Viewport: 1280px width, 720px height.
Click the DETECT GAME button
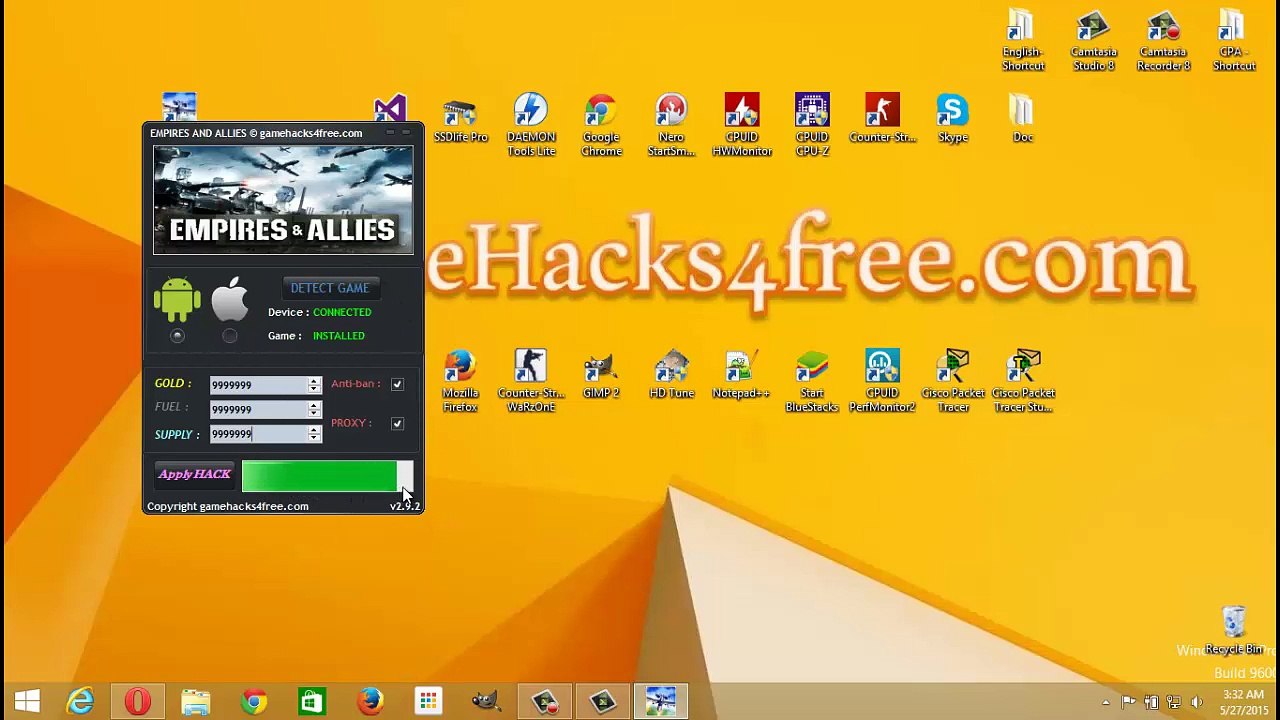coord(330,288)
